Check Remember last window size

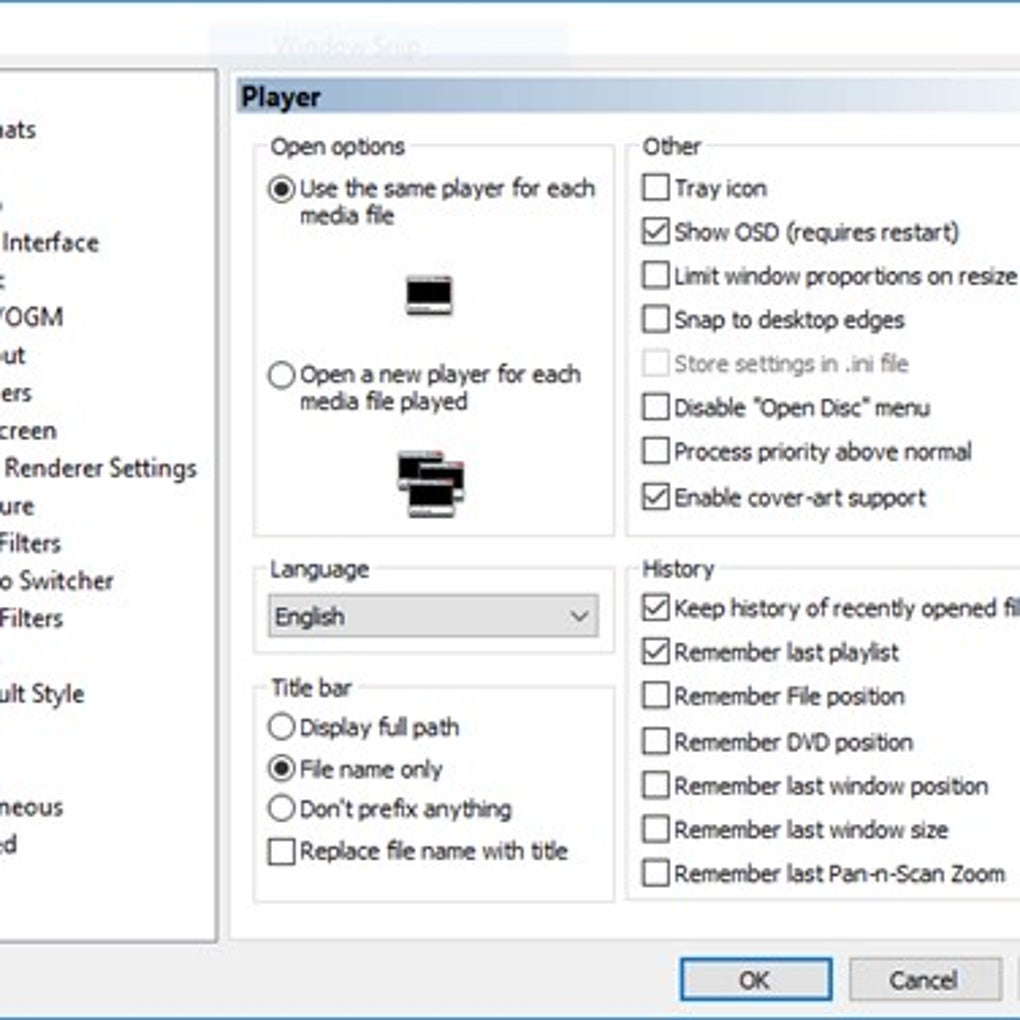(656, 829)
